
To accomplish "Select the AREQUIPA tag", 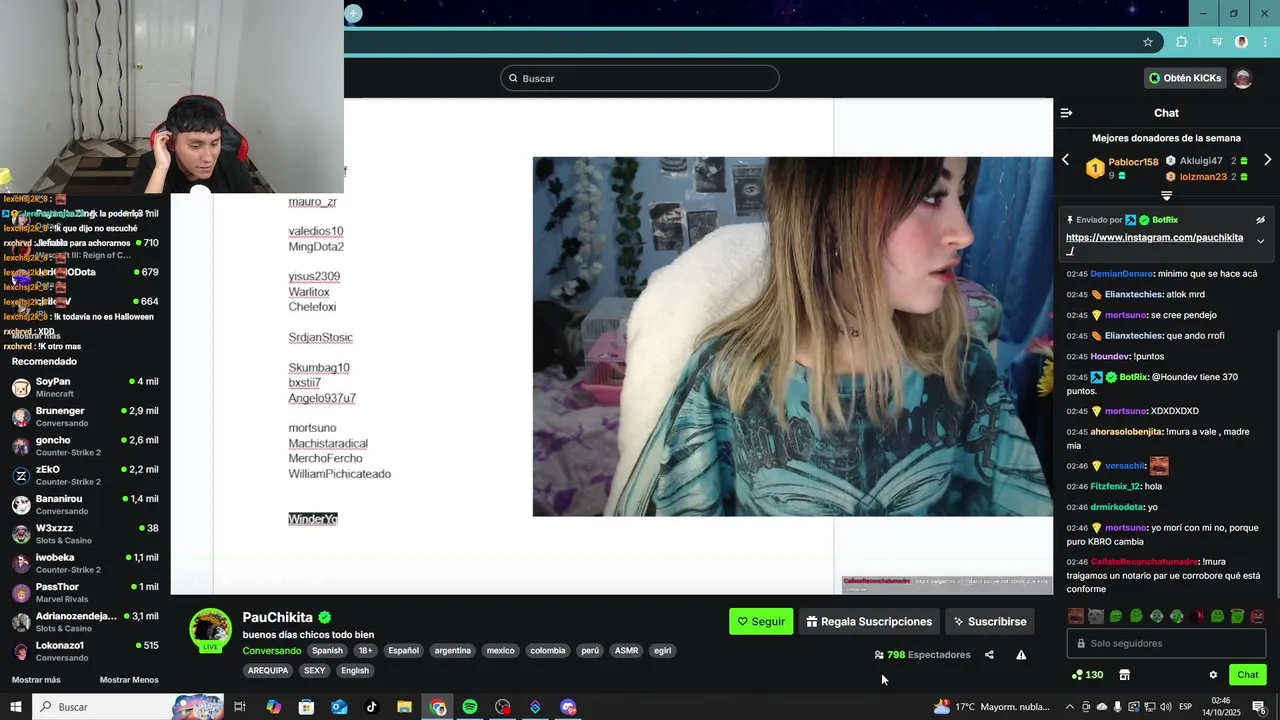I will (267, 671).
